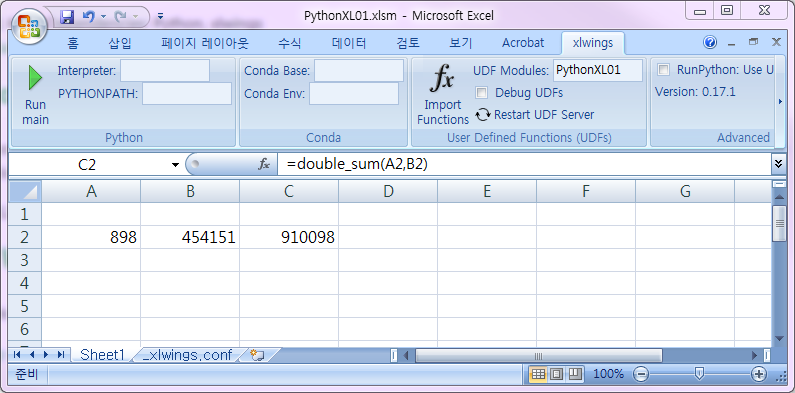Click the Interpreter input field
Image resolution: width=795 pixels, height=393 pixels.
165,70
